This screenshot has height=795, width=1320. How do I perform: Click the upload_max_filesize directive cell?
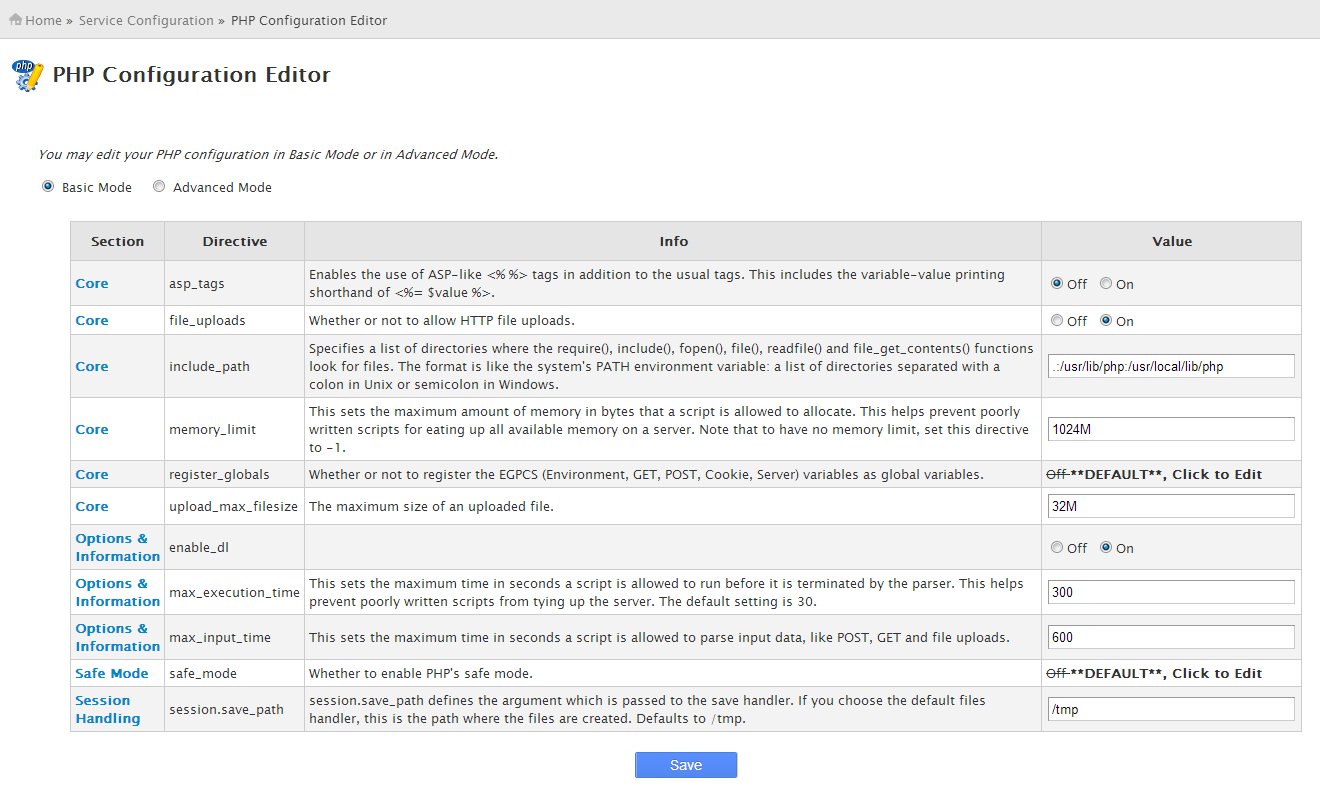(235, 506)
